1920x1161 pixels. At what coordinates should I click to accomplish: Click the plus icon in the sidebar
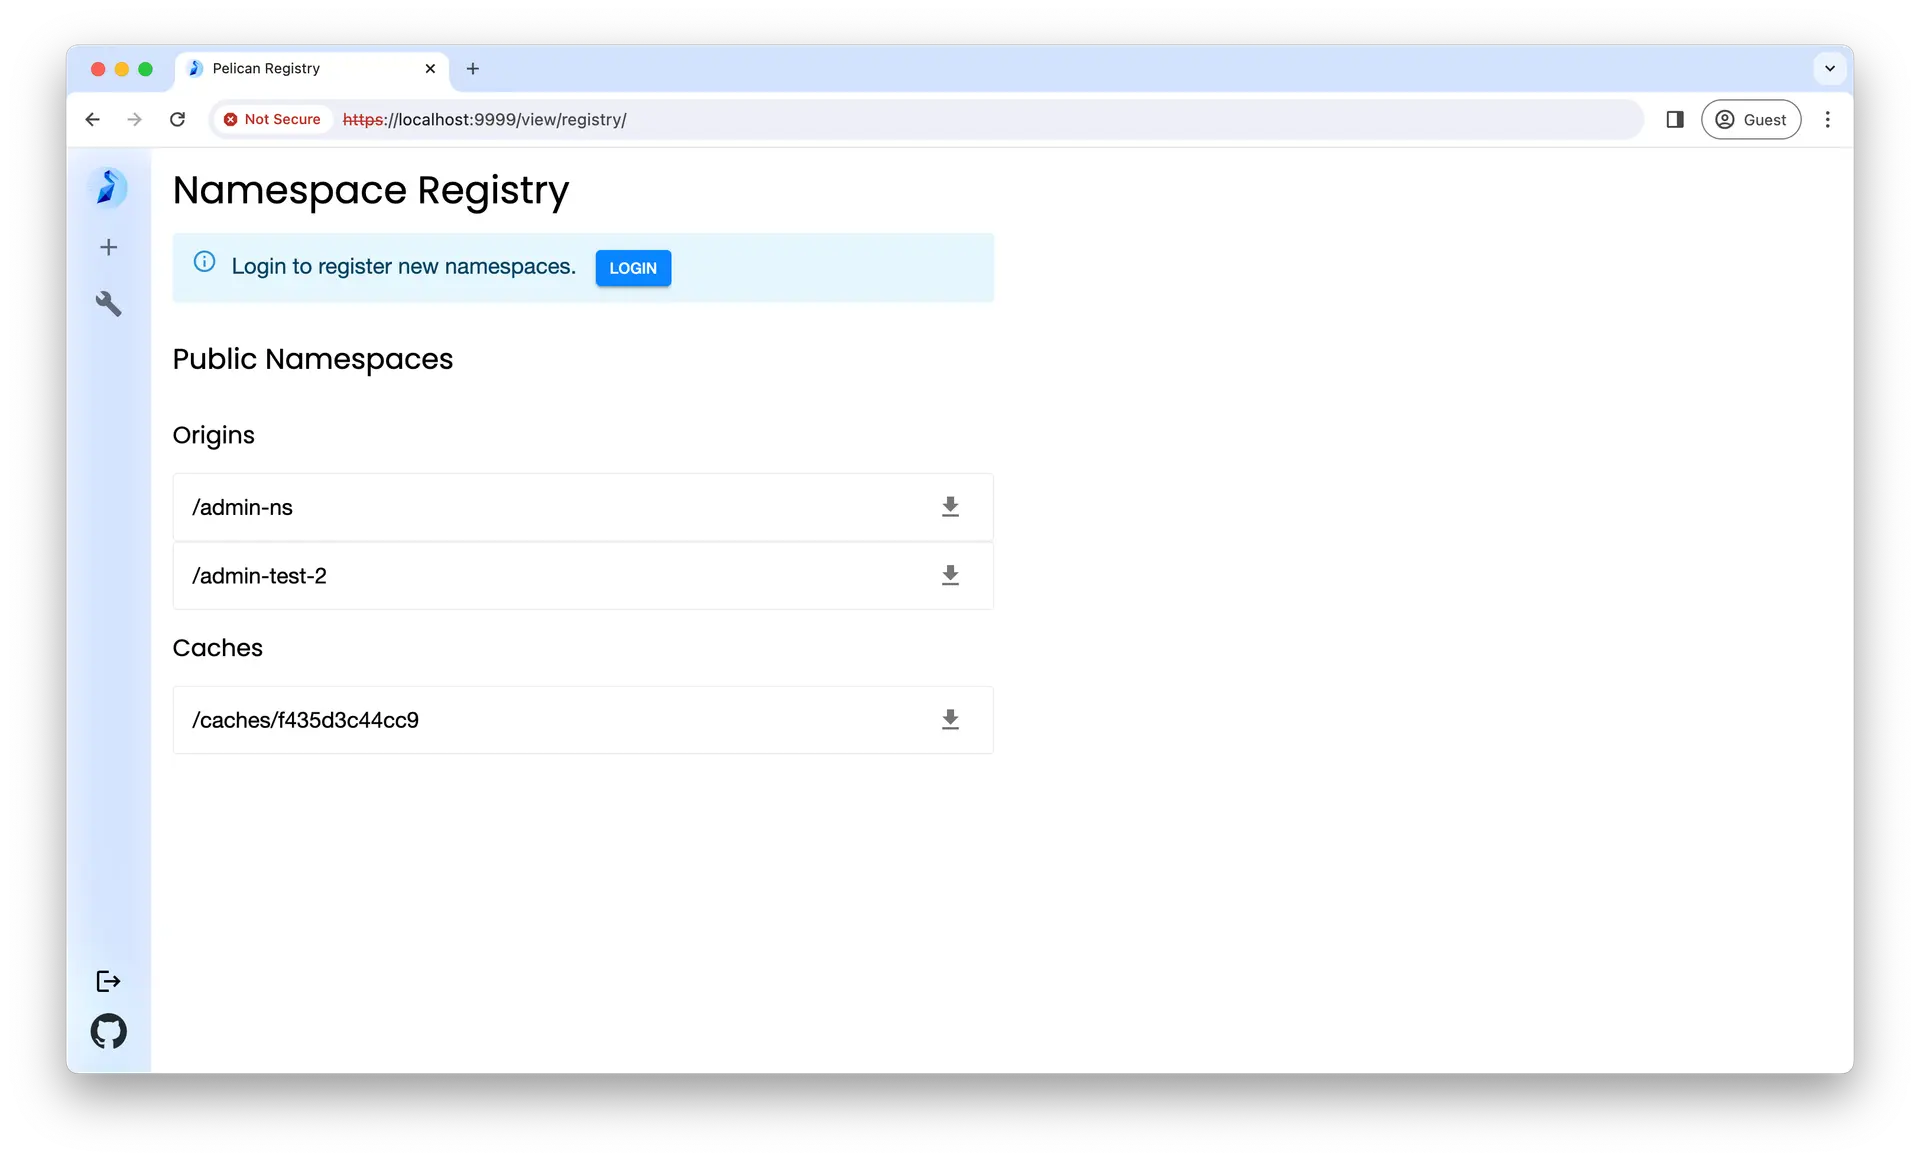click(109, 247)
